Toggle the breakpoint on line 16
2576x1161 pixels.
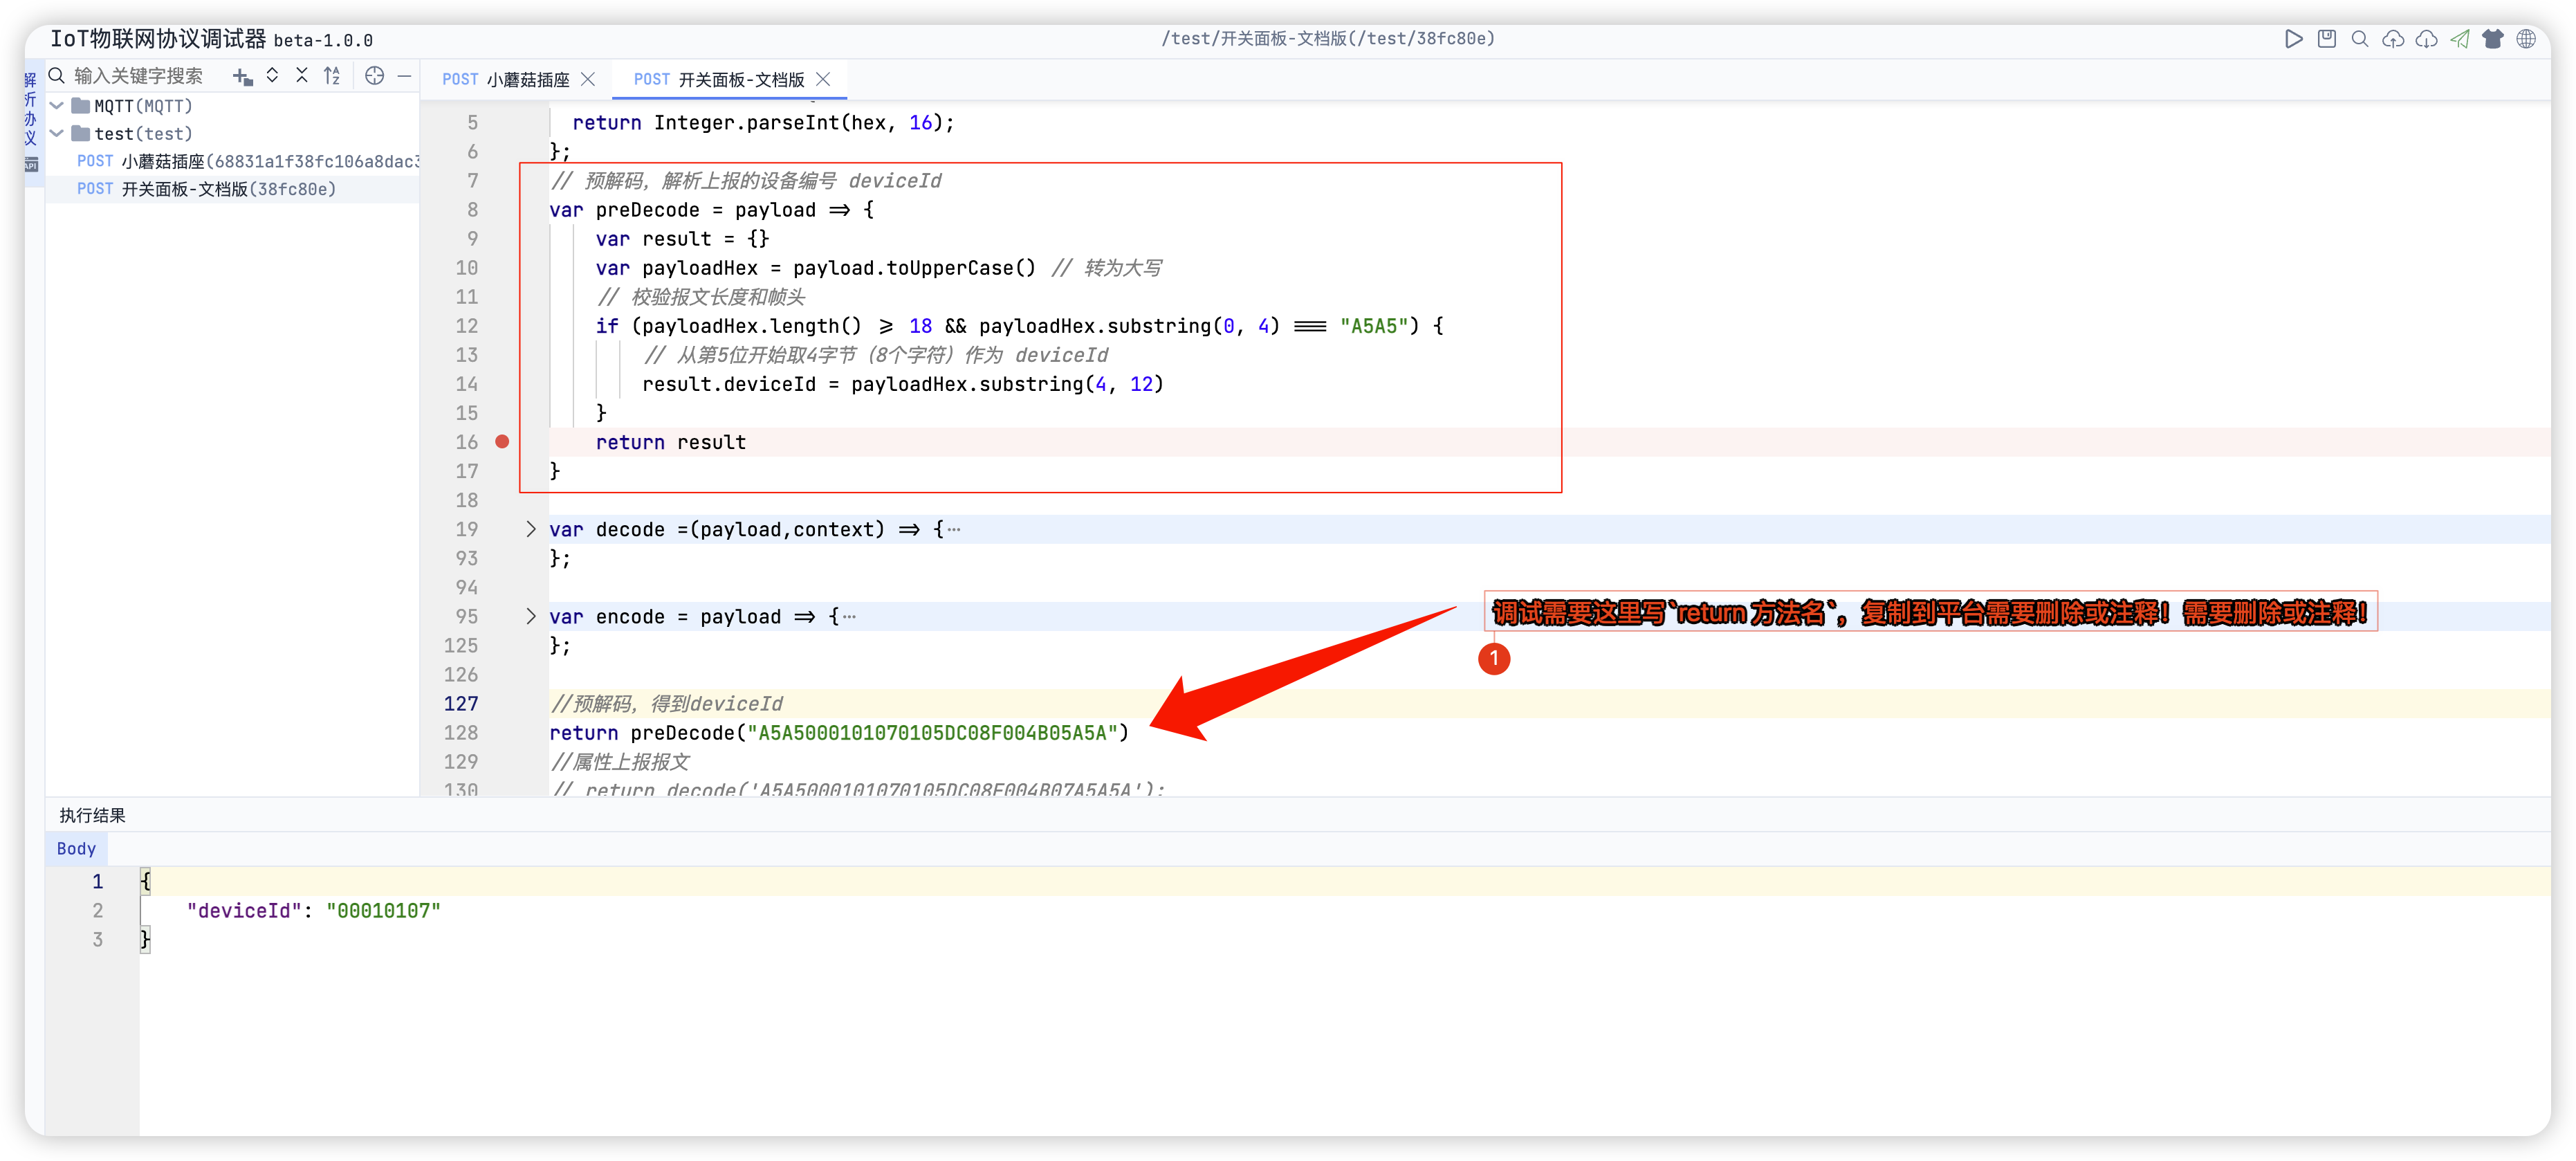(x=502, y=442)
